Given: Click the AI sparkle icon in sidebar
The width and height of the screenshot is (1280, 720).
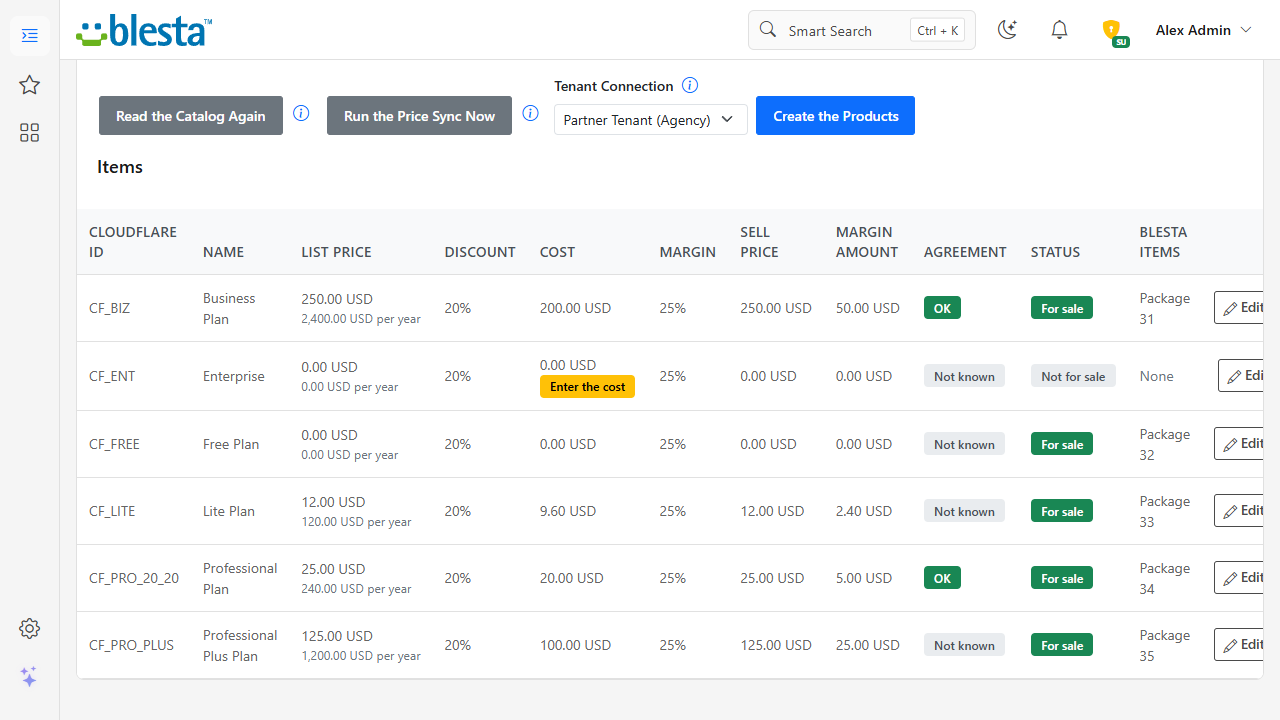Looking at the screenshot, I should coord(29,677).
